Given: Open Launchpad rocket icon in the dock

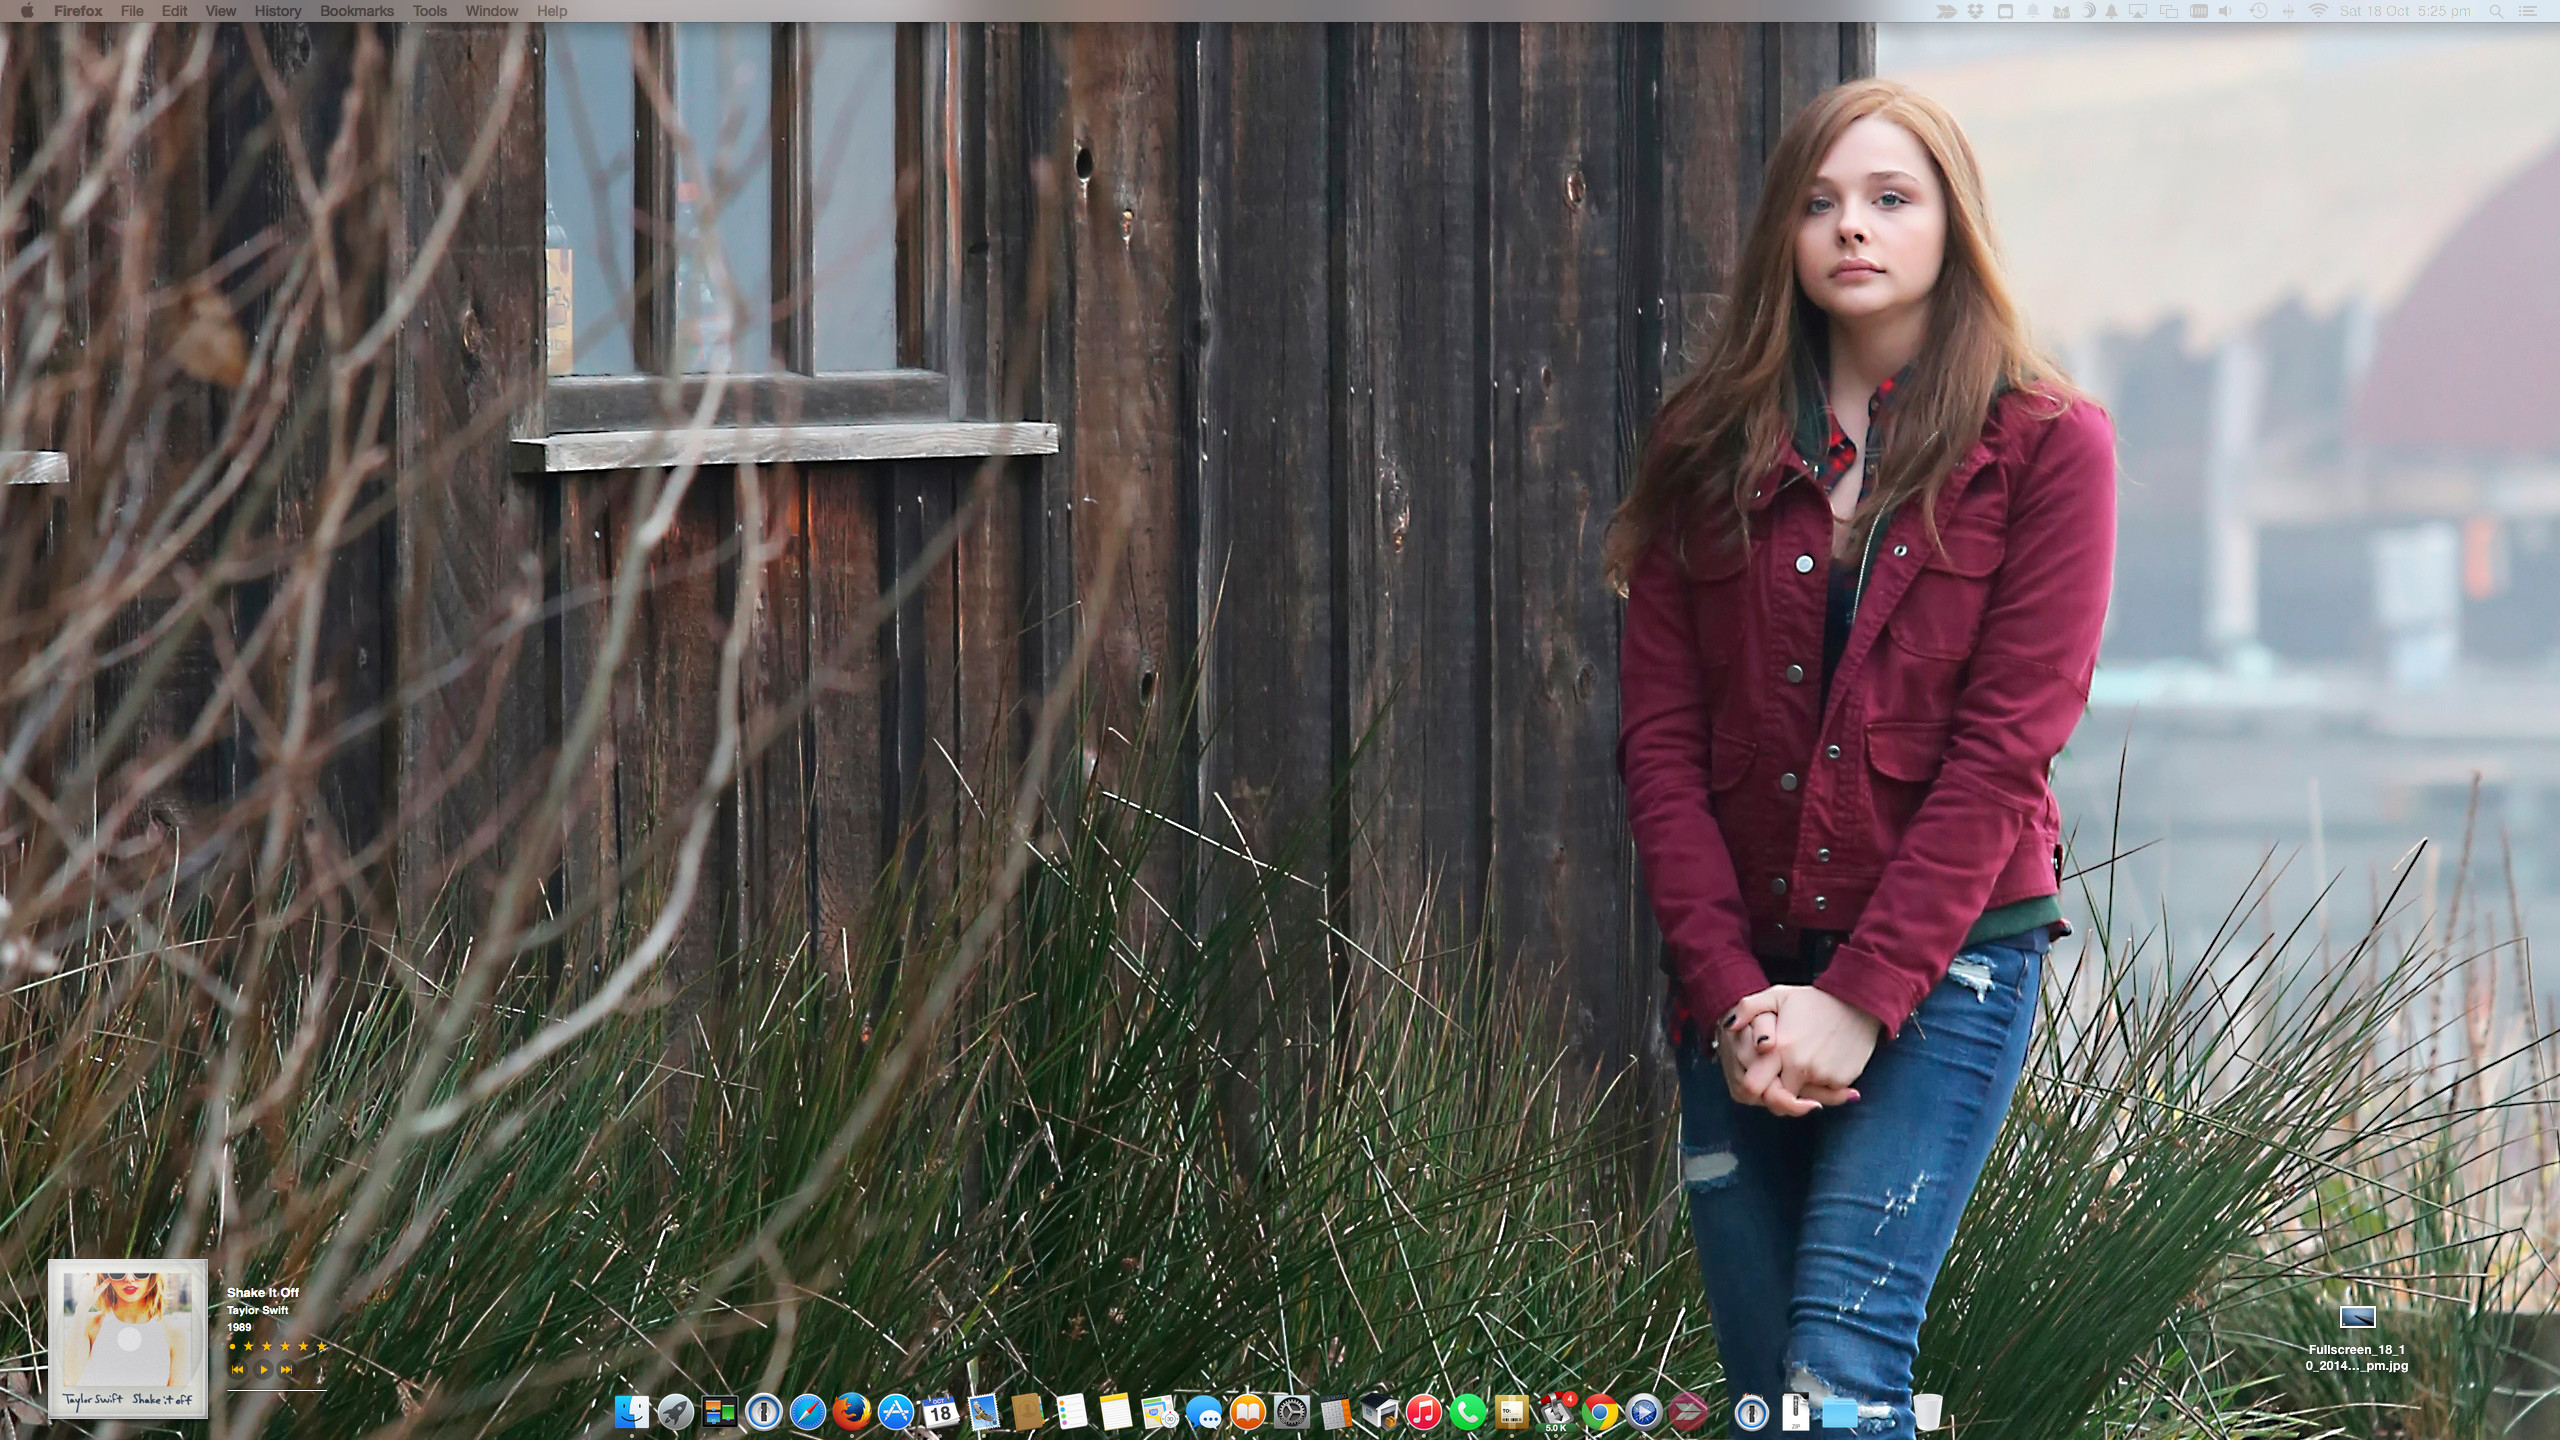Looking at the screenshot, I should click(675, 1412).
